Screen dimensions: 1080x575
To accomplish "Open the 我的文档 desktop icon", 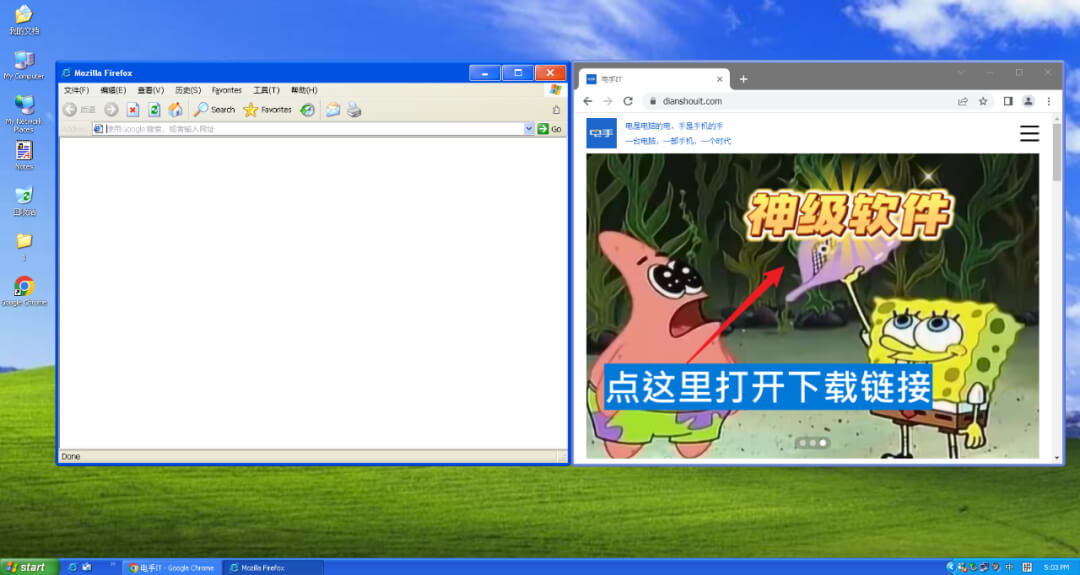I will 24,19.
